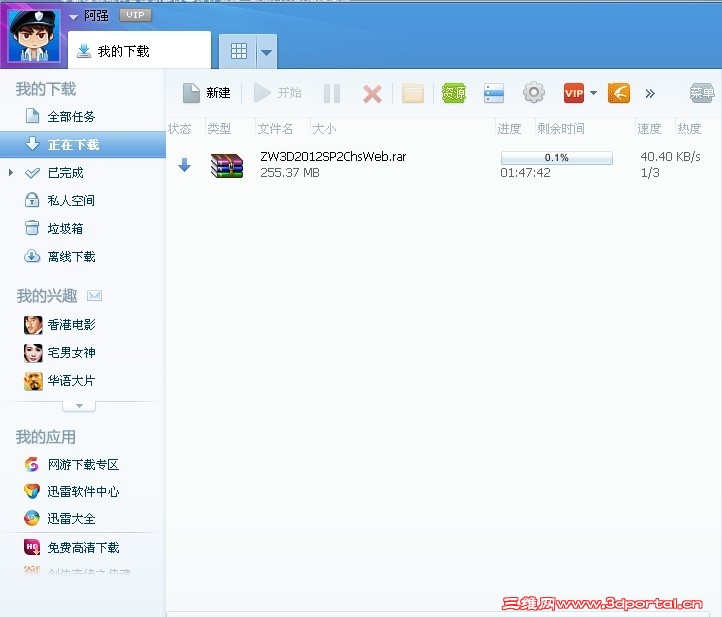This screenshot has height=617, width=722.
Task: Click the 255.37 MB size text
Action: 290,173
